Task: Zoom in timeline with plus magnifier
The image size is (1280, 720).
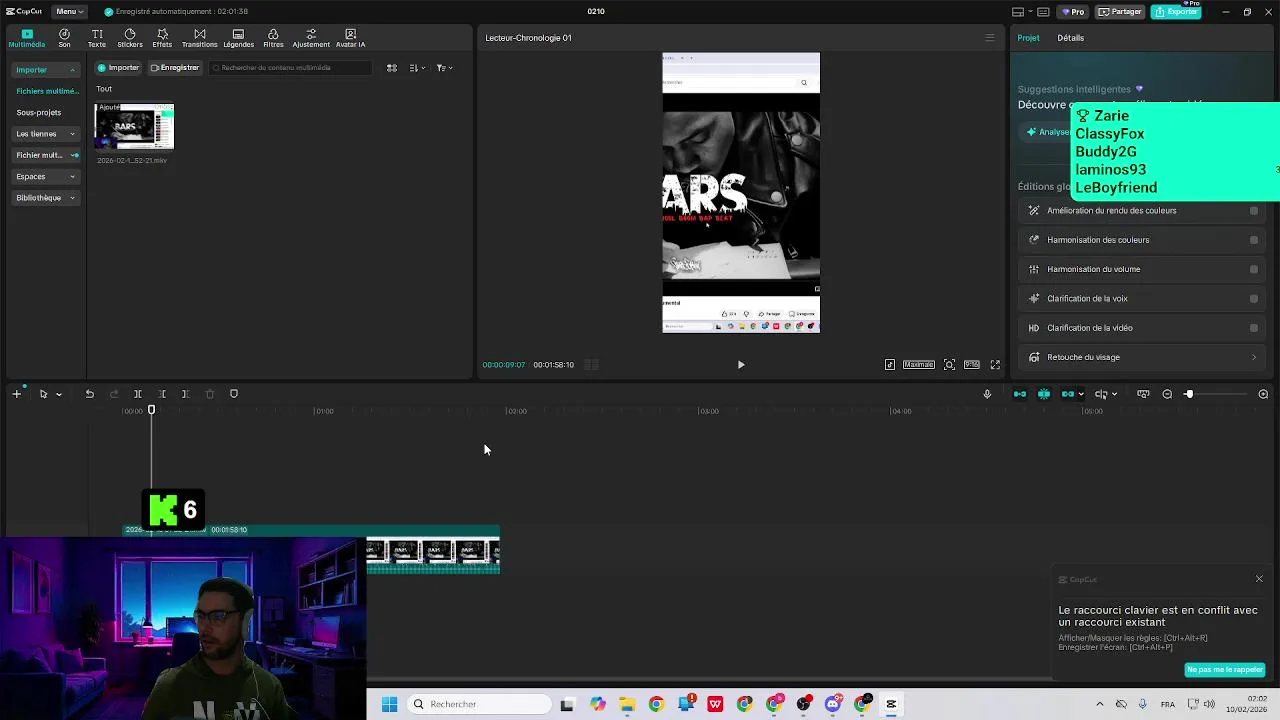Action: [1263, 394]
